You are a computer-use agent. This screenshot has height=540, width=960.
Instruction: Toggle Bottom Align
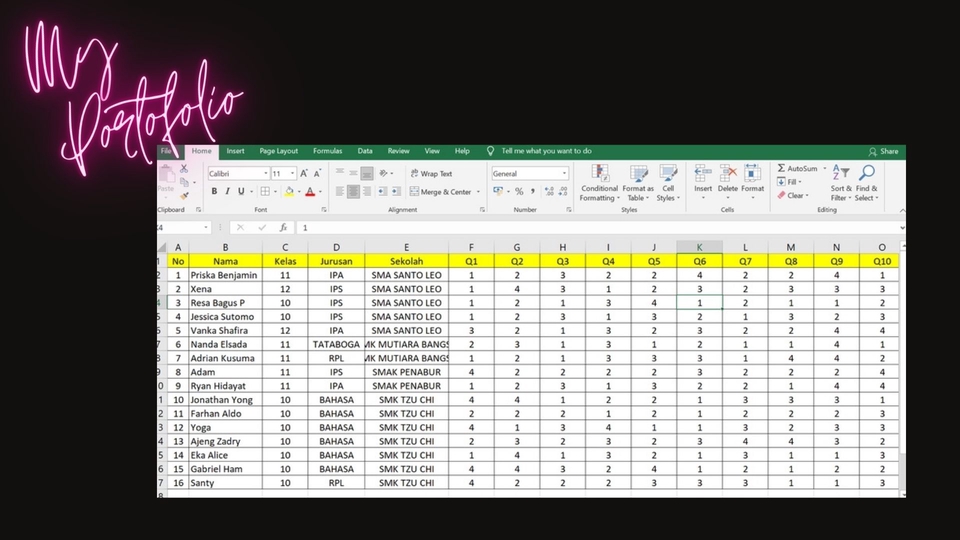tap(367, 173)
